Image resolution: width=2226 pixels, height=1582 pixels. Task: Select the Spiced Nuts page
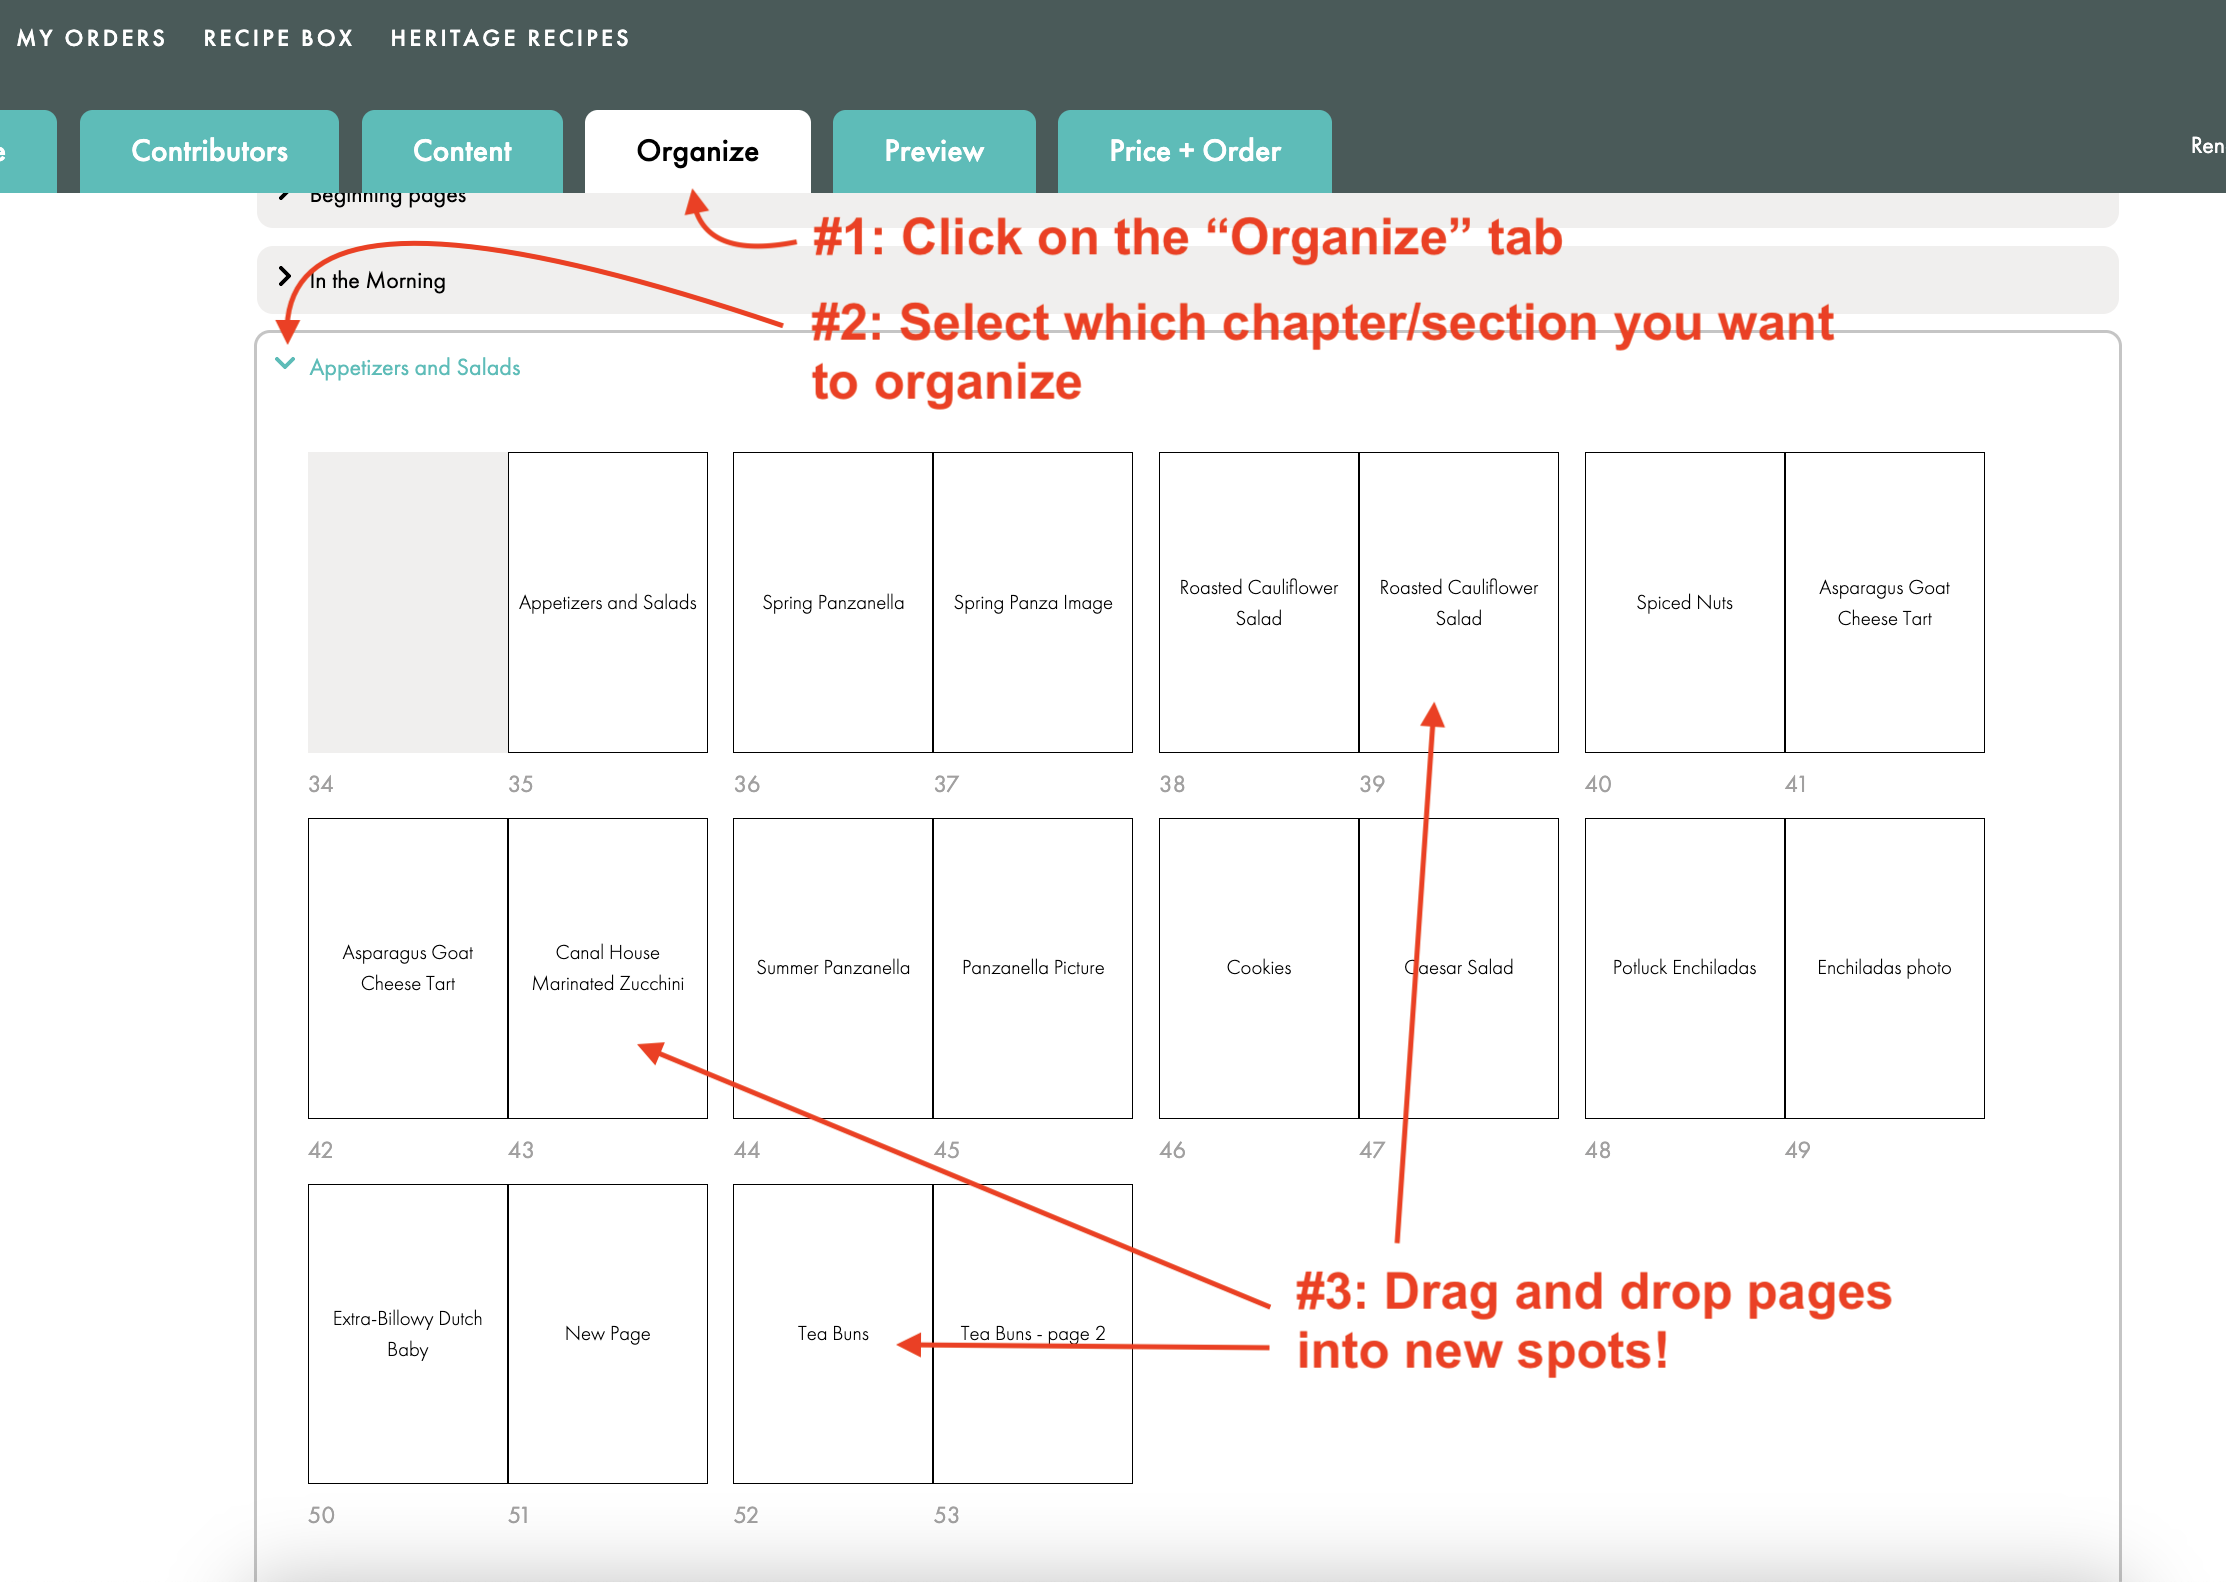[1683, 601]
